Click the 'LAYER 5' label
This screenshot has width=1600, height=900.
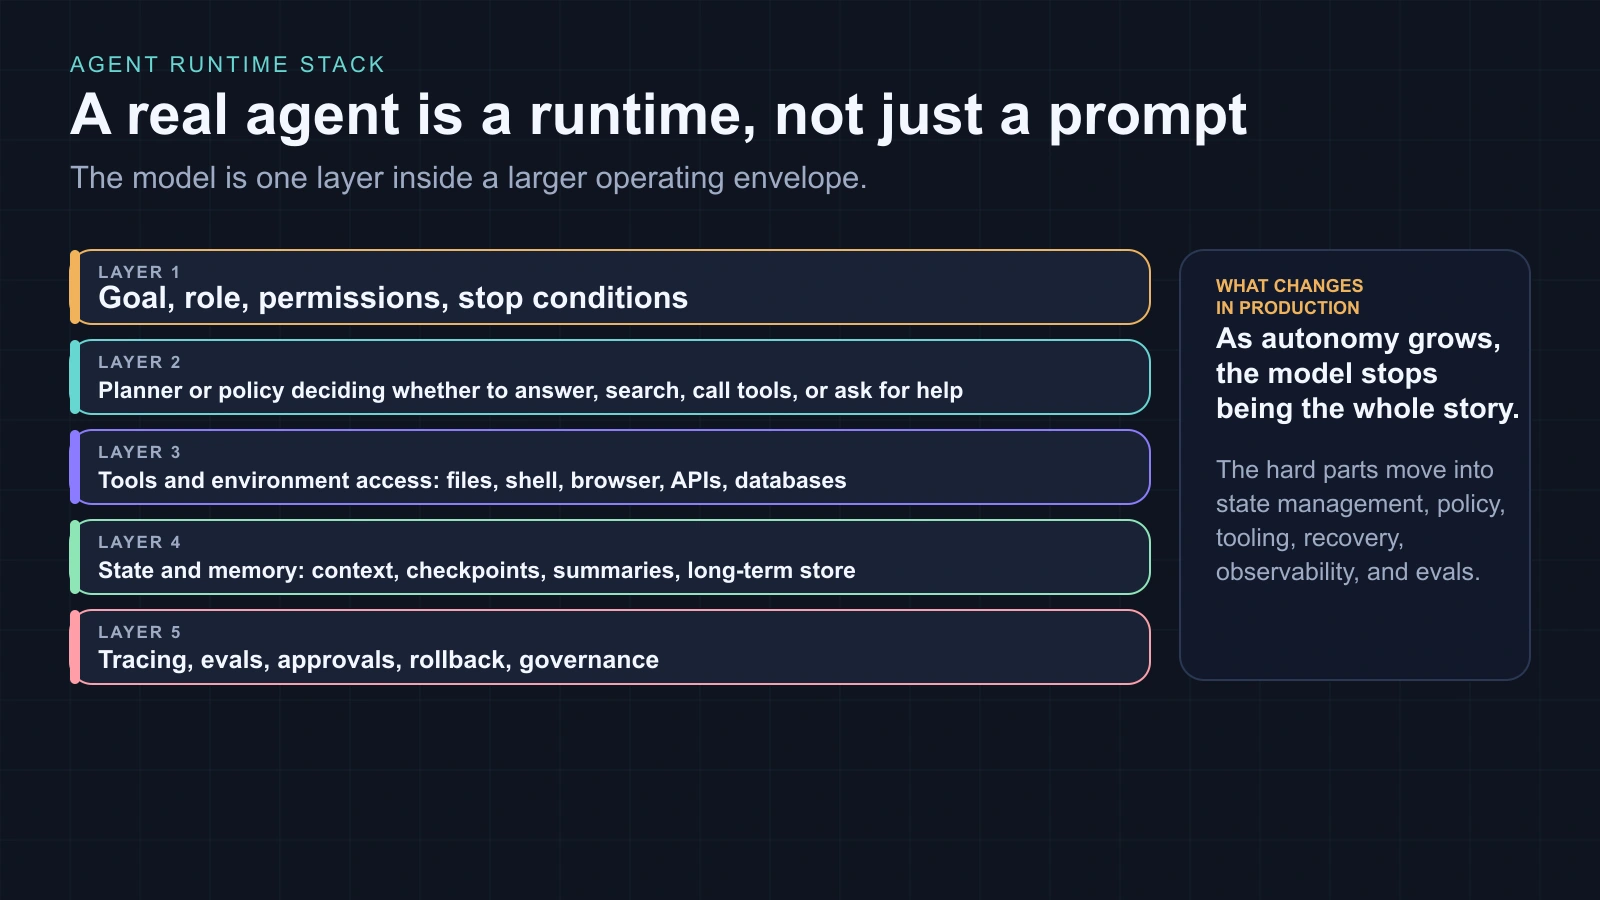click(x=139, y=632)
